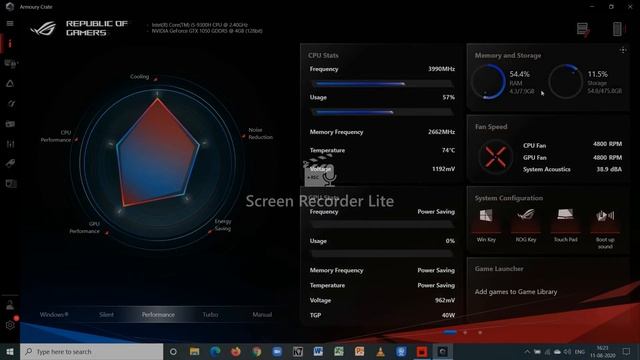The width and height of the screenshot is (640, 360).
Task: Open the User Center icon in the sidebar
Action: coord(10,305)
